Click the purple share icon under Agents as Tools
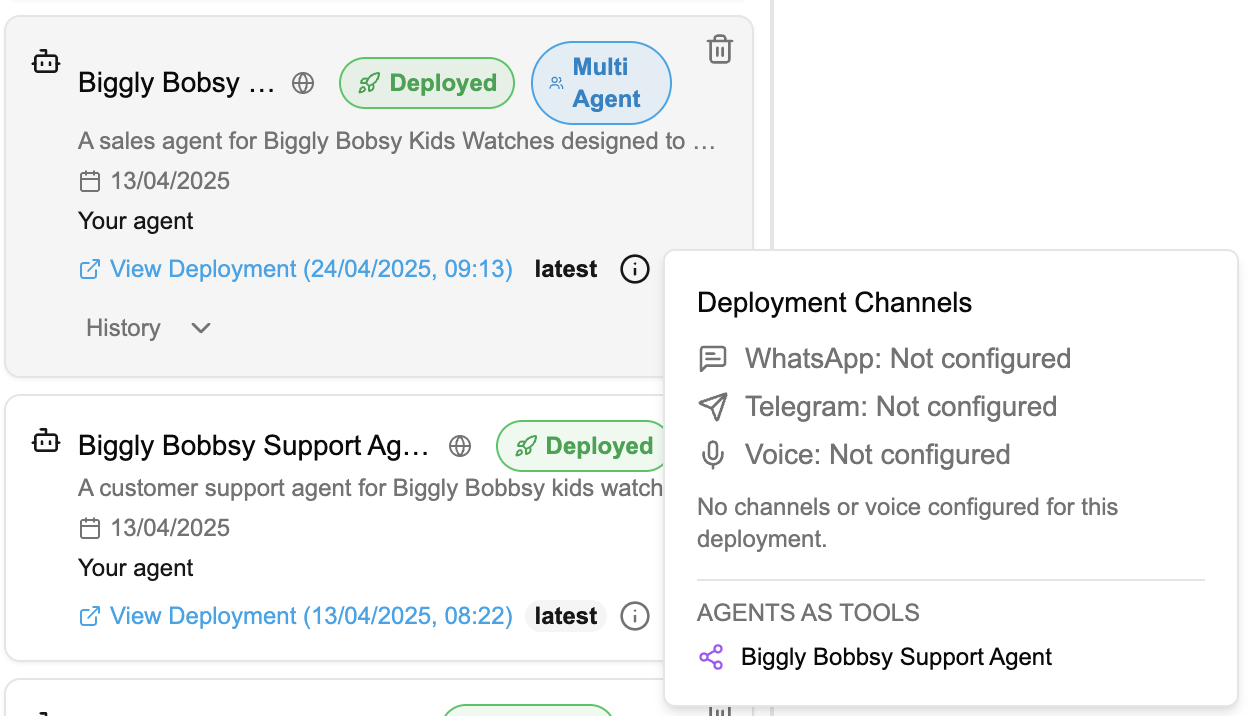Image resolution: width=1248 pixels, height=716 pixels. pyautogui.click(x=711, y=657)
